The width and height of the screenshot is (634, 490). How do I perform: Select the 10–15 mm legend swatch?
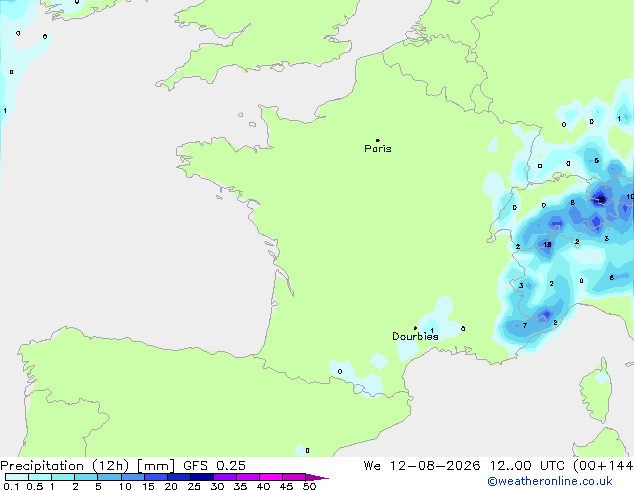tap(132, 477)
